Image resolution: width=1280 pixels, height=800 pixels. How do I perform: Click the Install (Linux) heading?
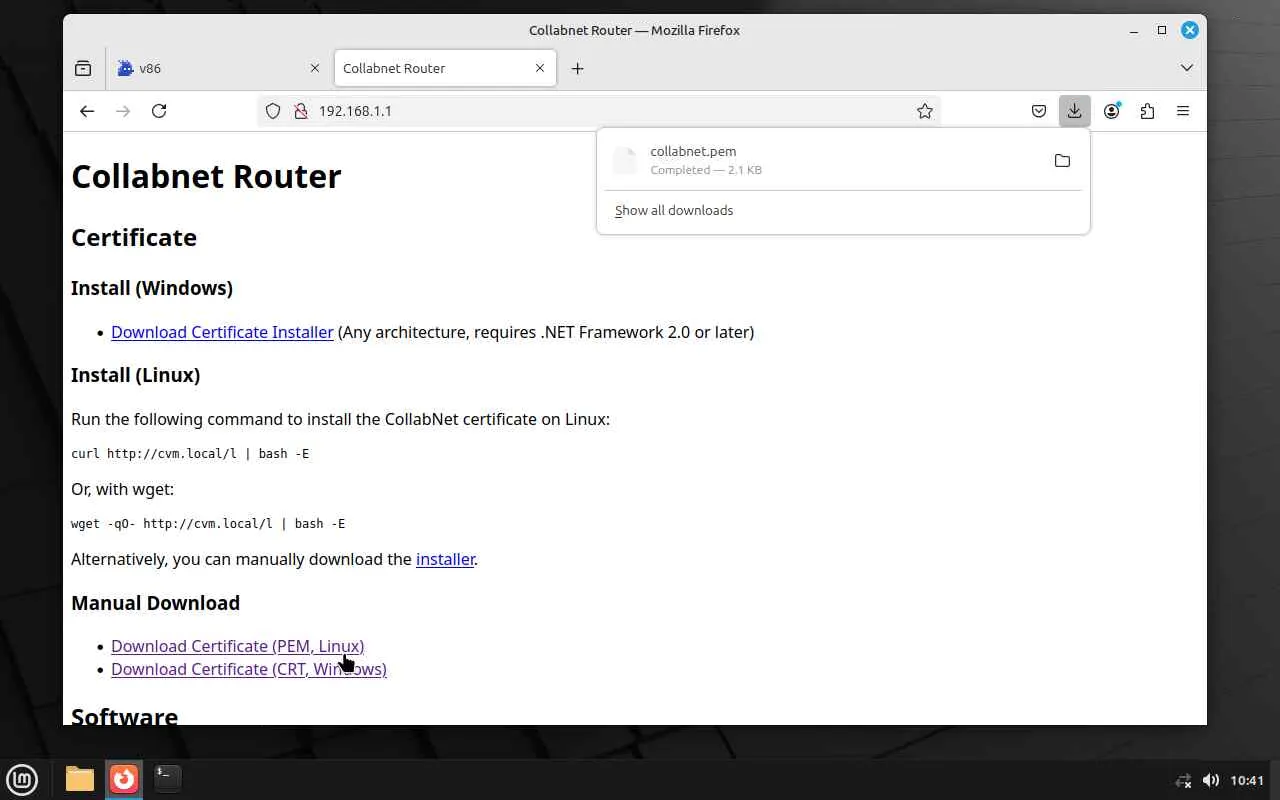coord(136,375)
